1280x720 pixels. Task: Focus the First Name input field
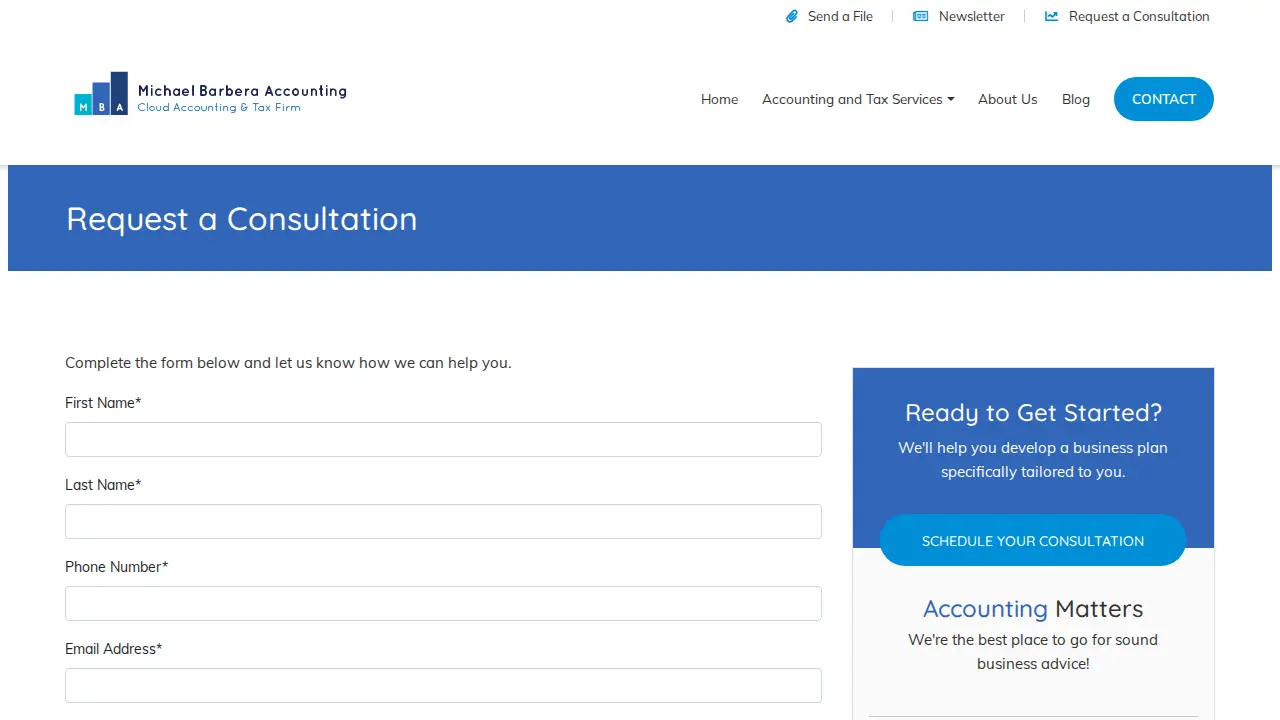tap(443, 439)
